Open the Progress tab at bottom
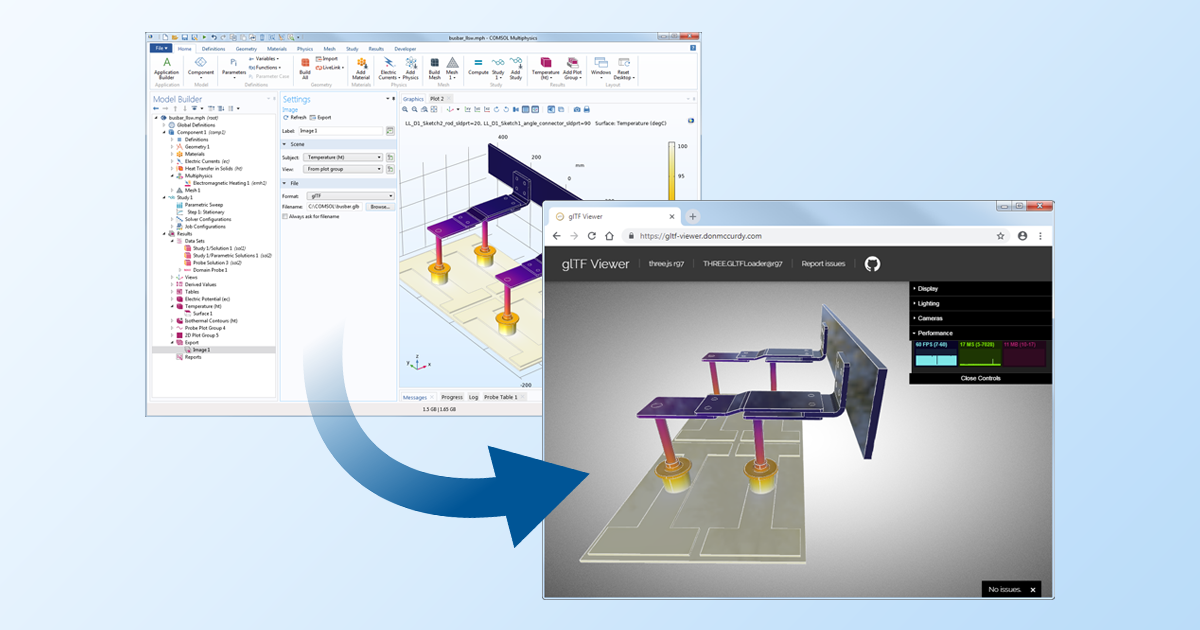 coord(452,397)
